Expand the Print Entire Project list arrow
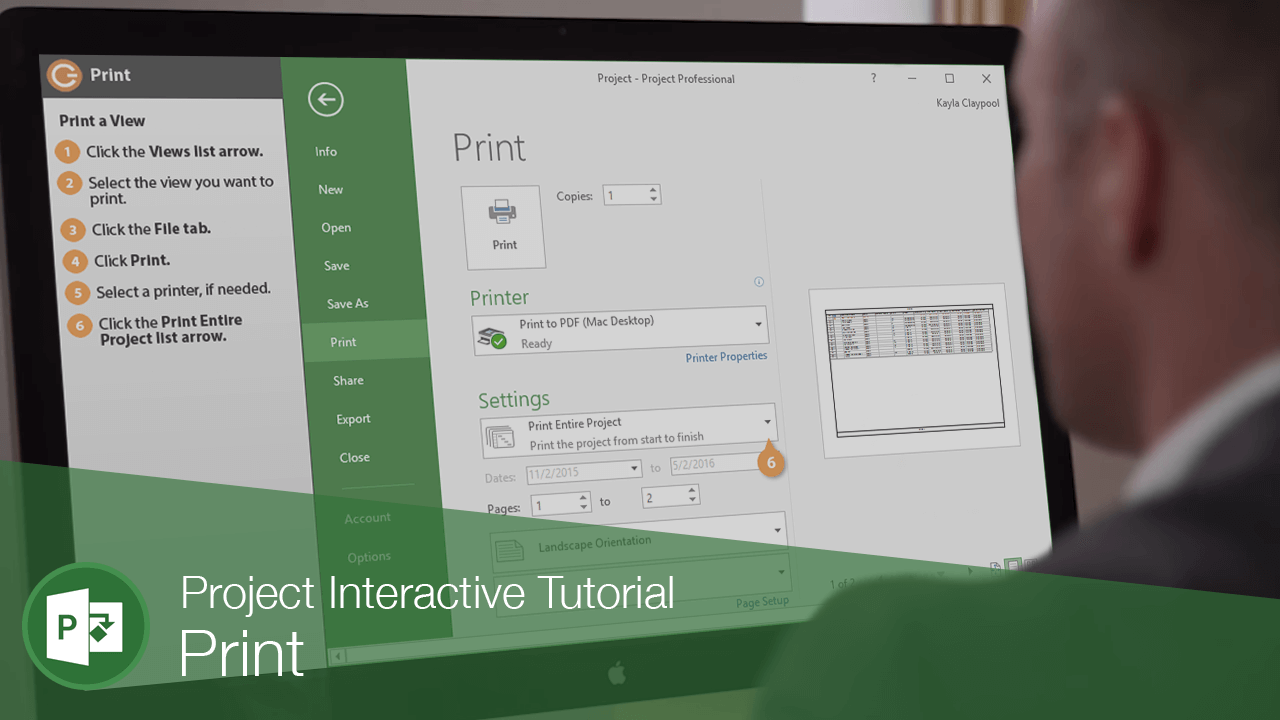1280x720 pixels. (768, 422)
